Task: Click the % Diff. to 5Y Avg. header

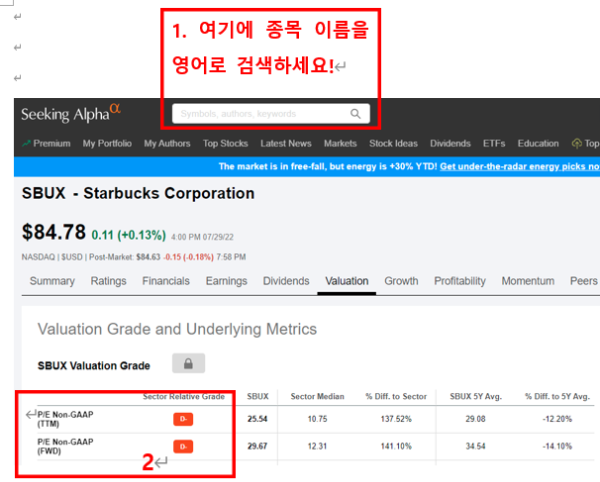Action: (x=557, y=397)
